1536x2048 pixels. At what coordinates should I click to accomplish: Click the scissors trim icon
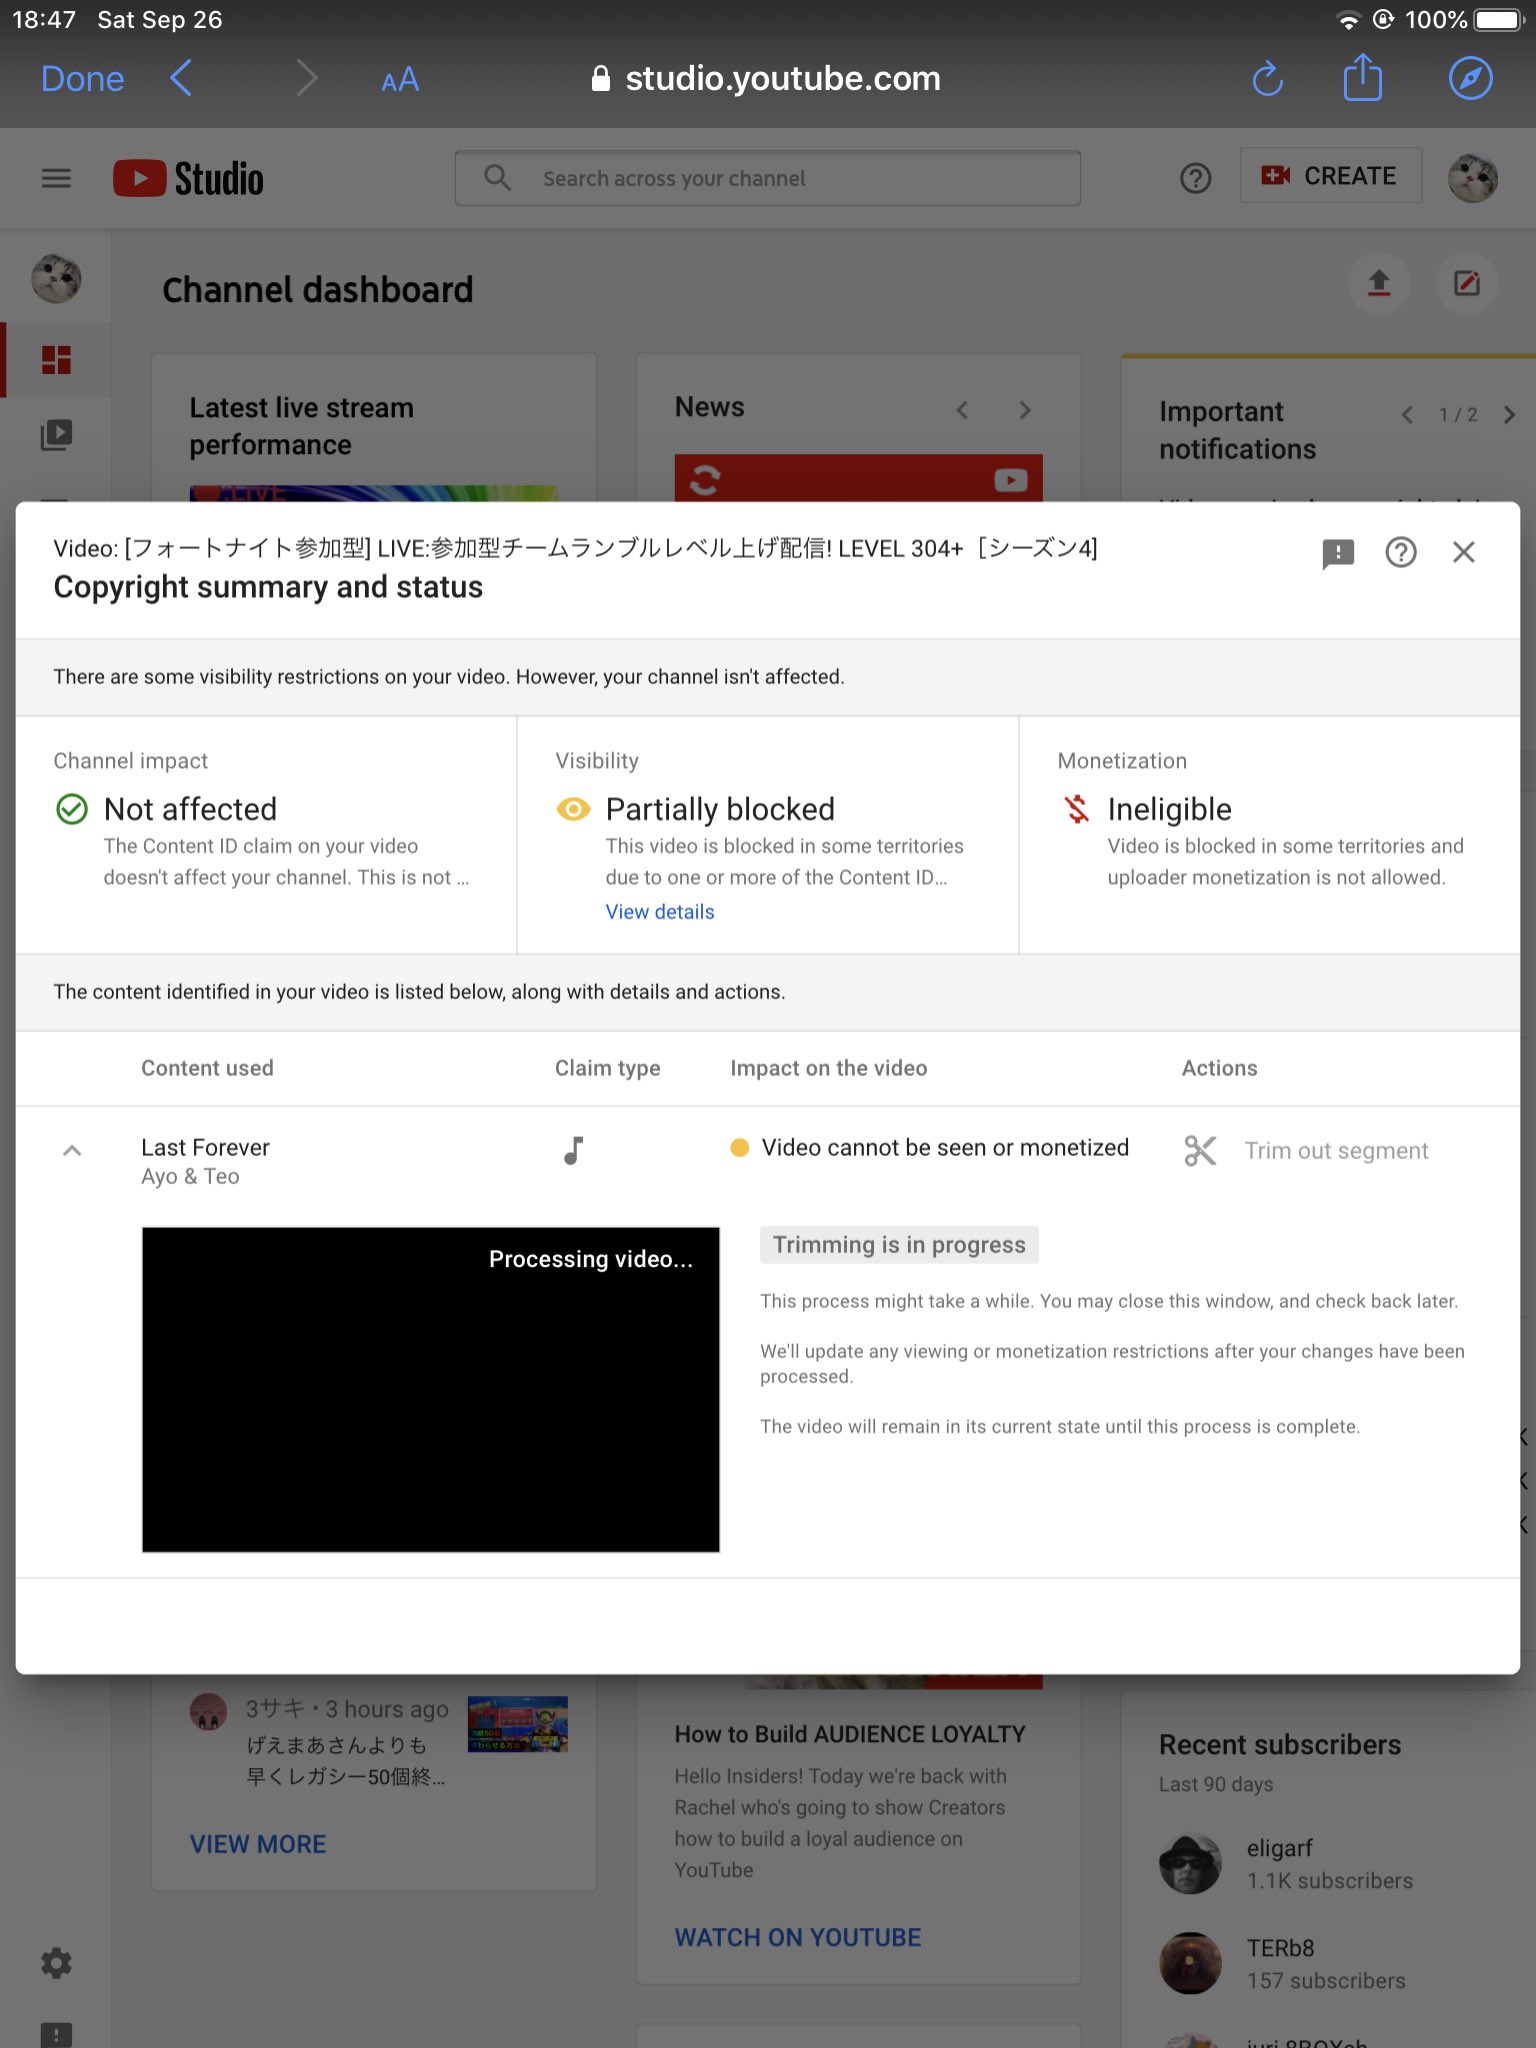1200,1151
